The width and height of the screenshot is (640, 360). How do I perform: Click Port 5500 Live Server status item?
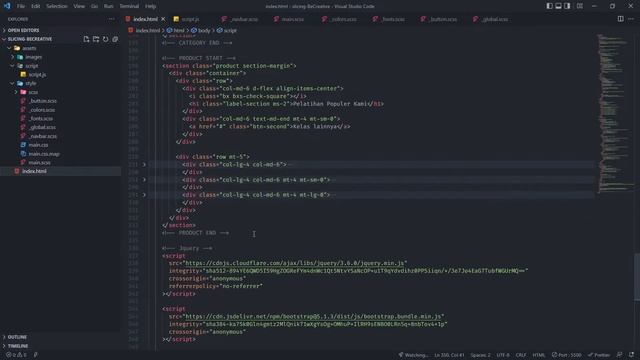coord(566,355)
